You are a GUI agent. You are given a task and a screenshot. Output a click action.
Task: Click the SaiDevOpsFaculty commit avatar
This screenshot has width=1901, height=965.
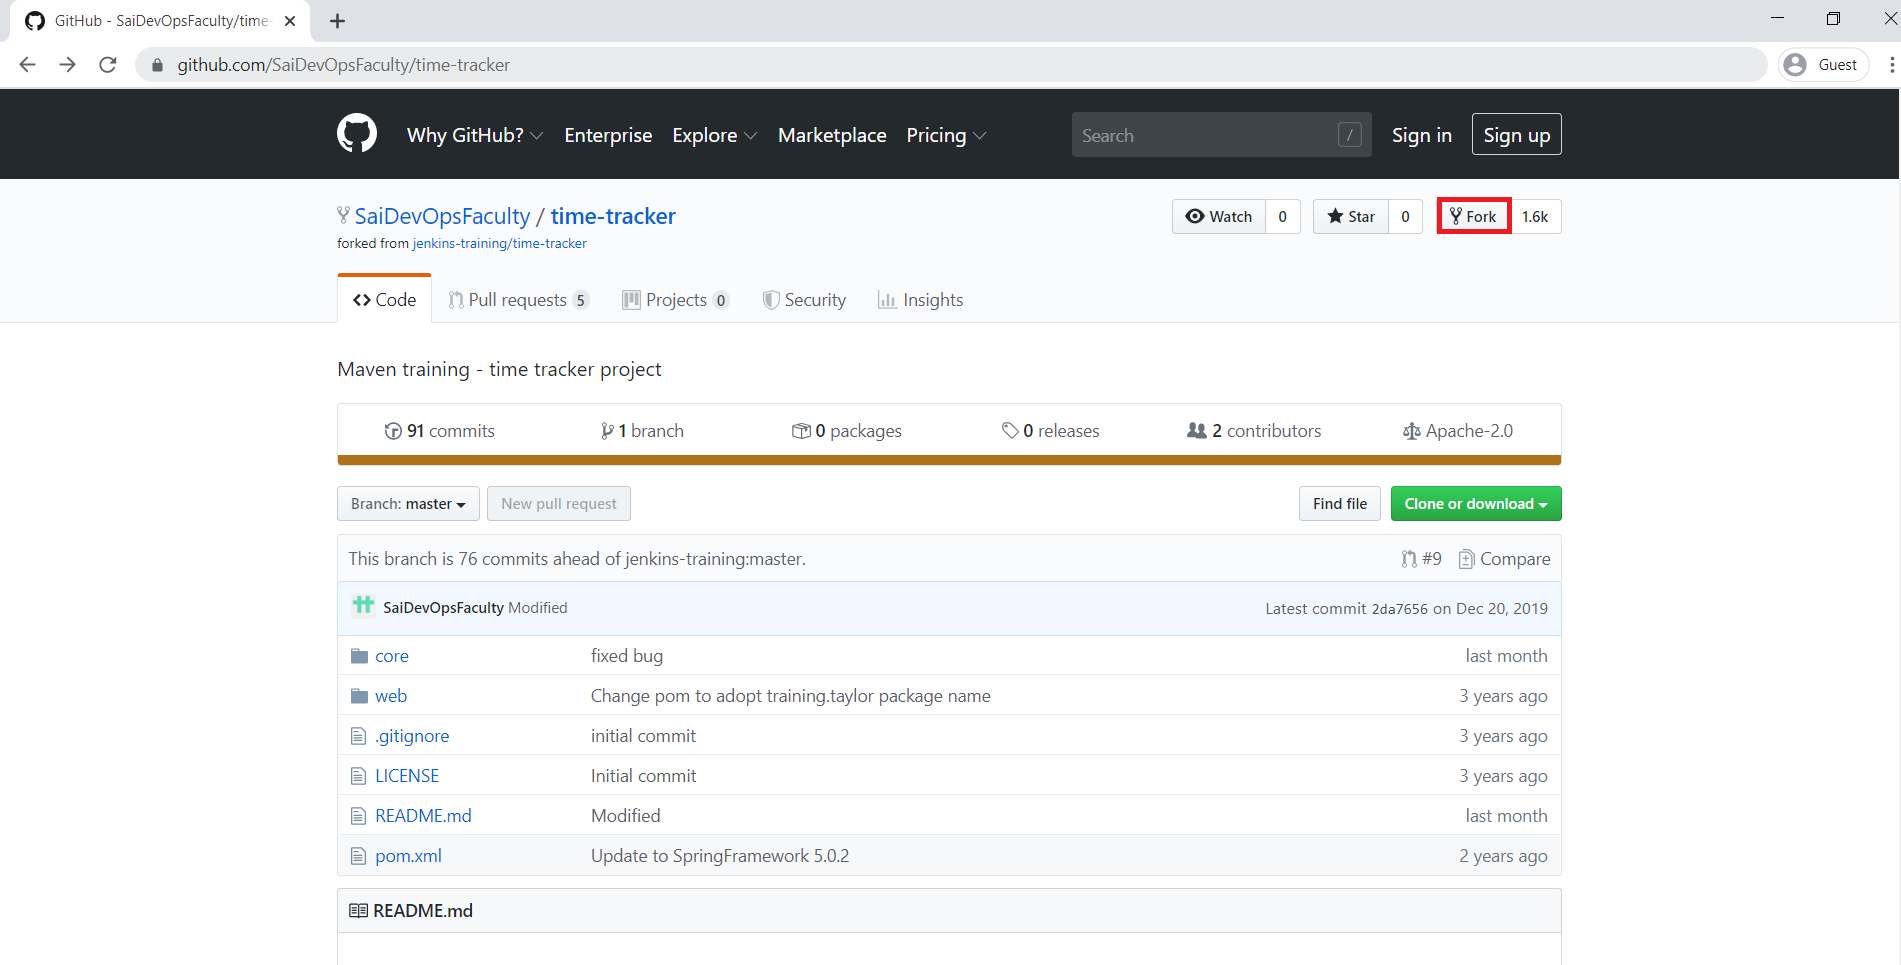[363, 606]
